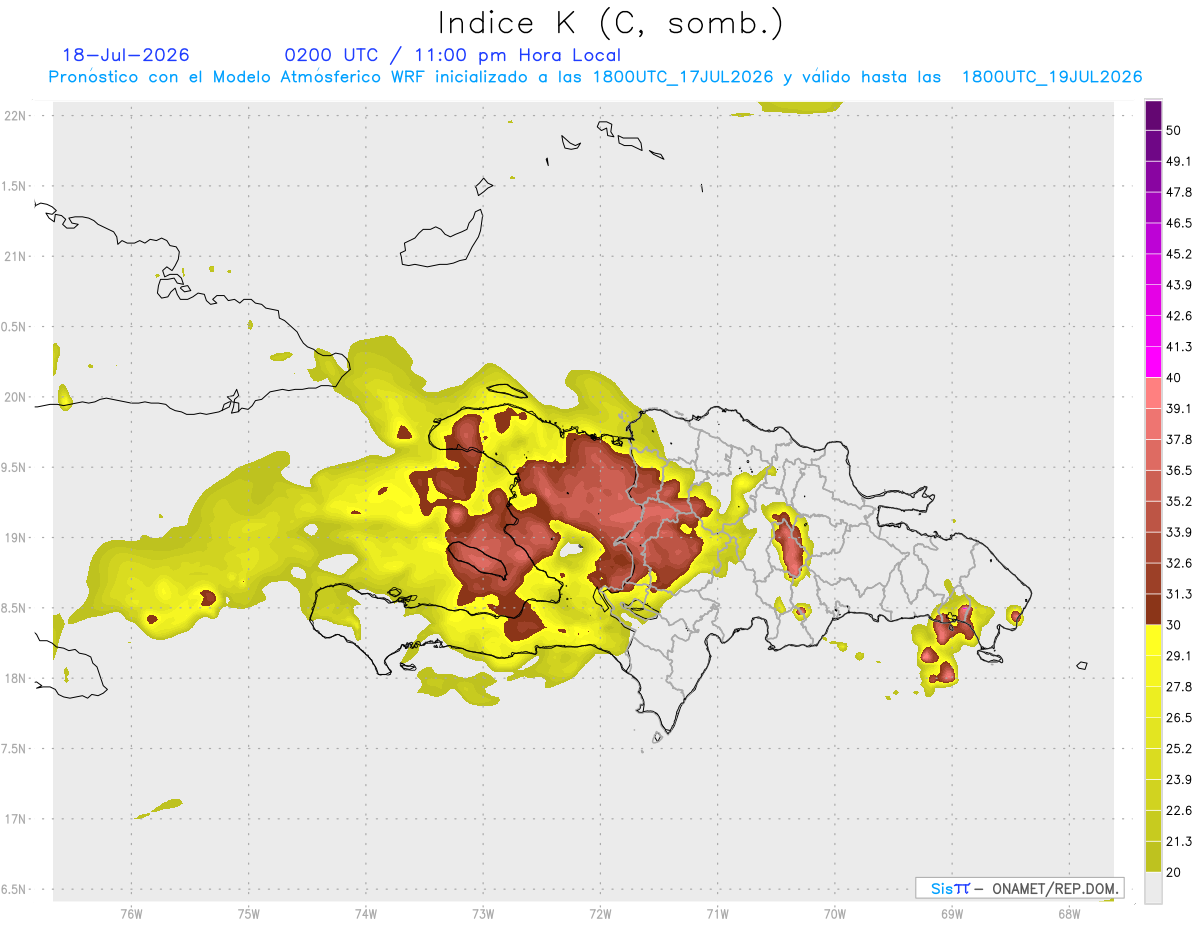Pick the dark purple swatch above 50
Image resolution: width=1200 pixels, height=927 pixels.
point(1153,115)
